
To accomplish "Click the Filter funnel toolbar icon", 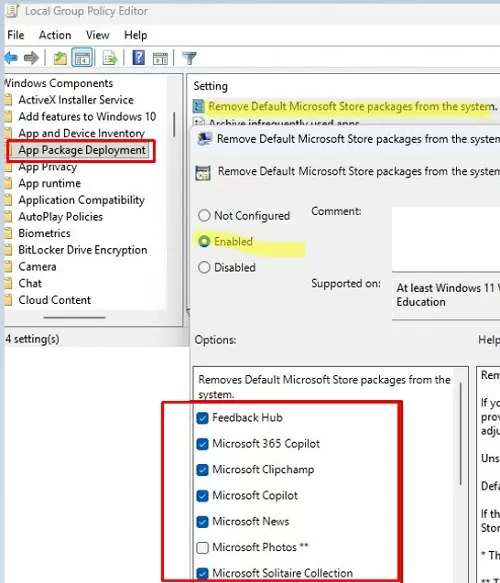I will tap(189, 58).
